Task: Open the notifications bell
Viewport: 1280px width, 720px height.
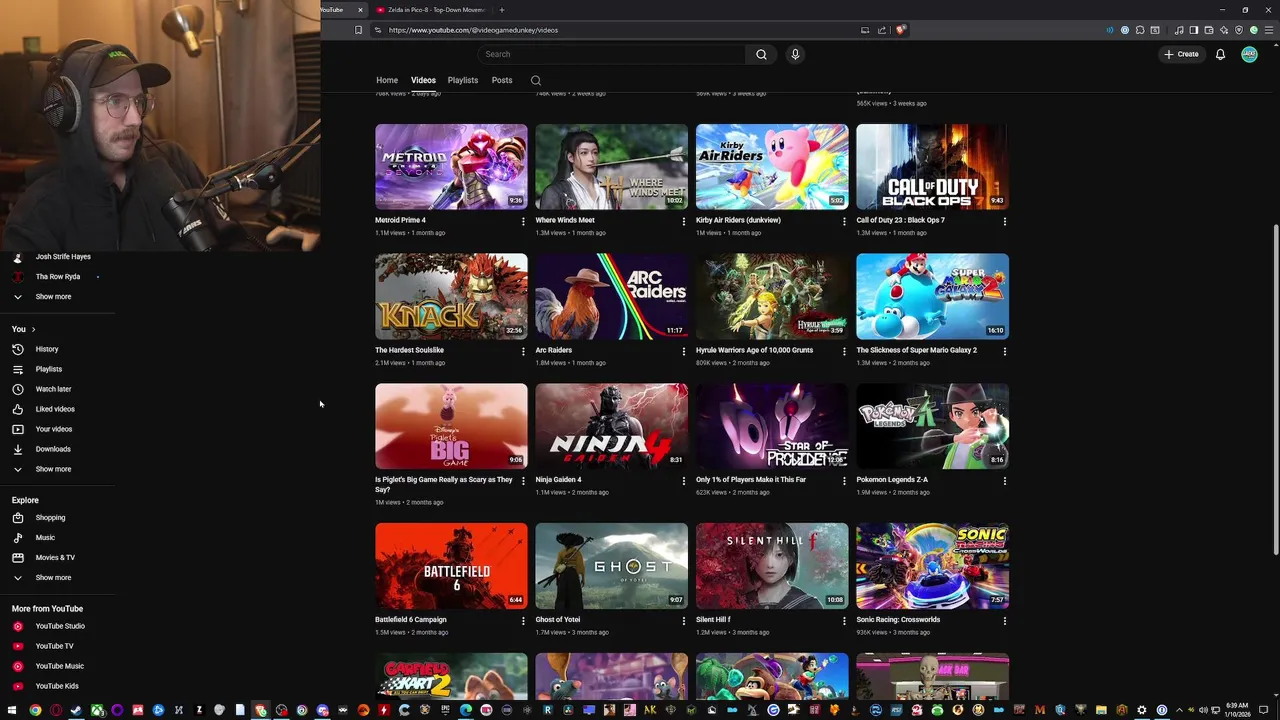Action: click(1220, 54)
